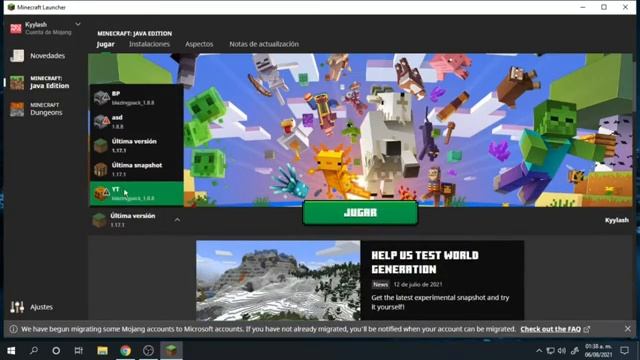This screenshot has width=640, height=360.
Task: Expand the account dropdown chevron
Action: pos(78,24)
